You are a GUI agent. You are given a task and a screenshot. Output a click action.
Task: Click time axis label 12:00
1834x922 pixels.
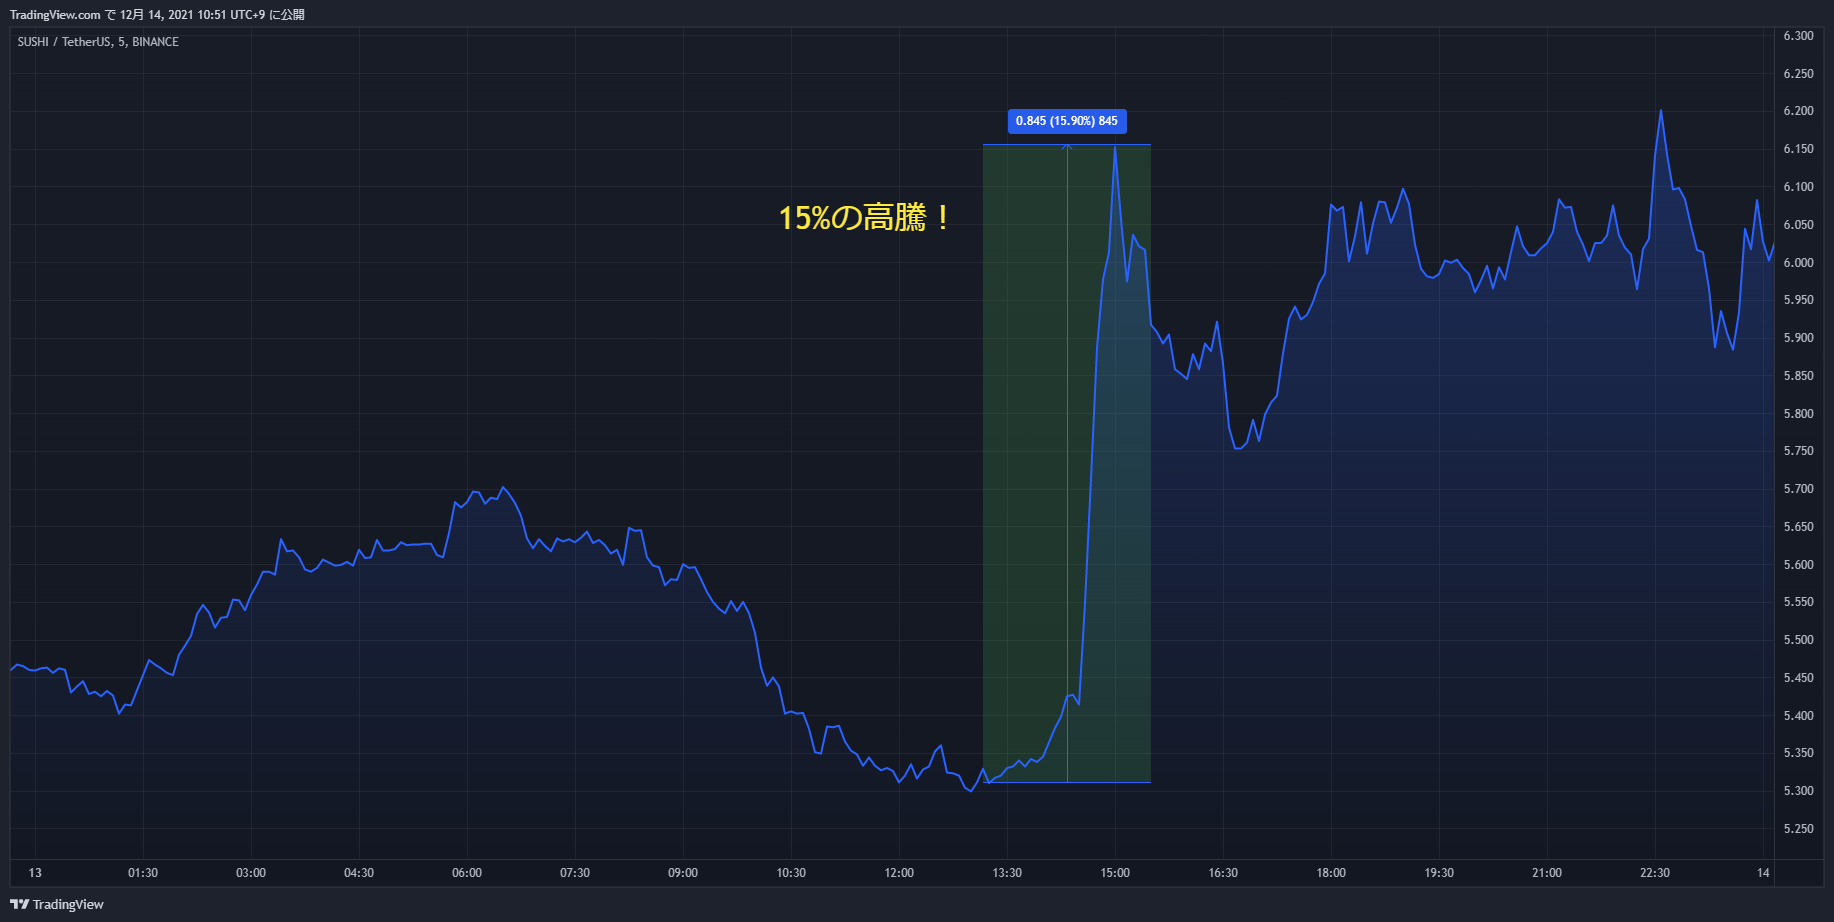click(899, 873)
